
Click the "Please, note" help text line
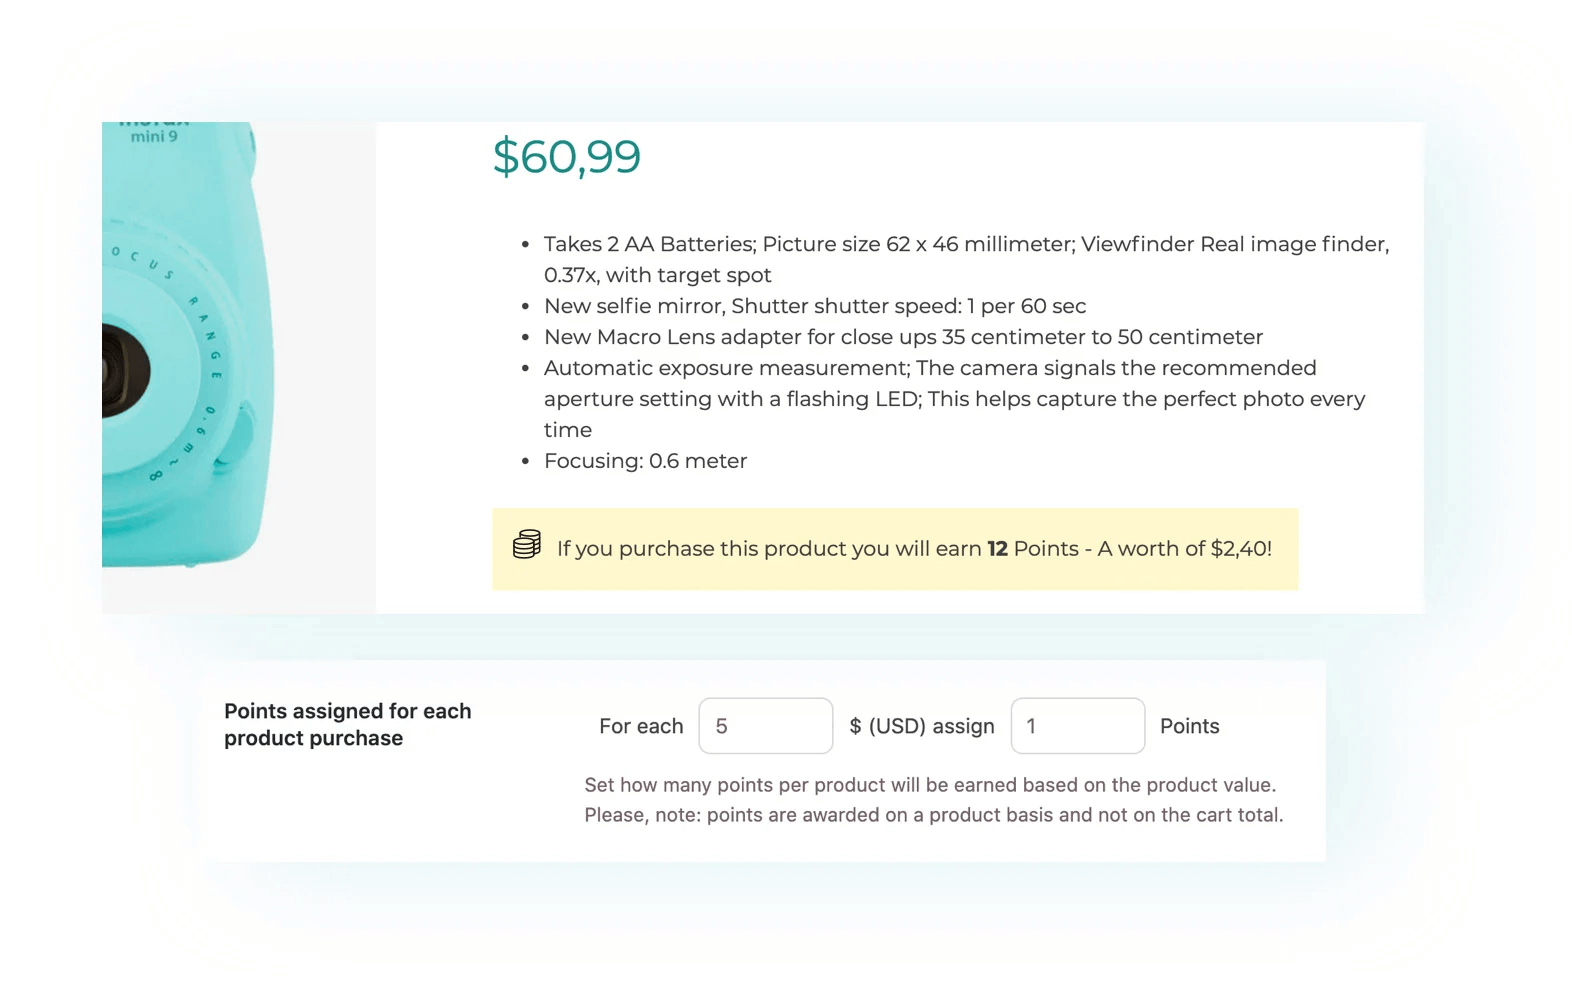pyautogui.click(x=933, y=815)
